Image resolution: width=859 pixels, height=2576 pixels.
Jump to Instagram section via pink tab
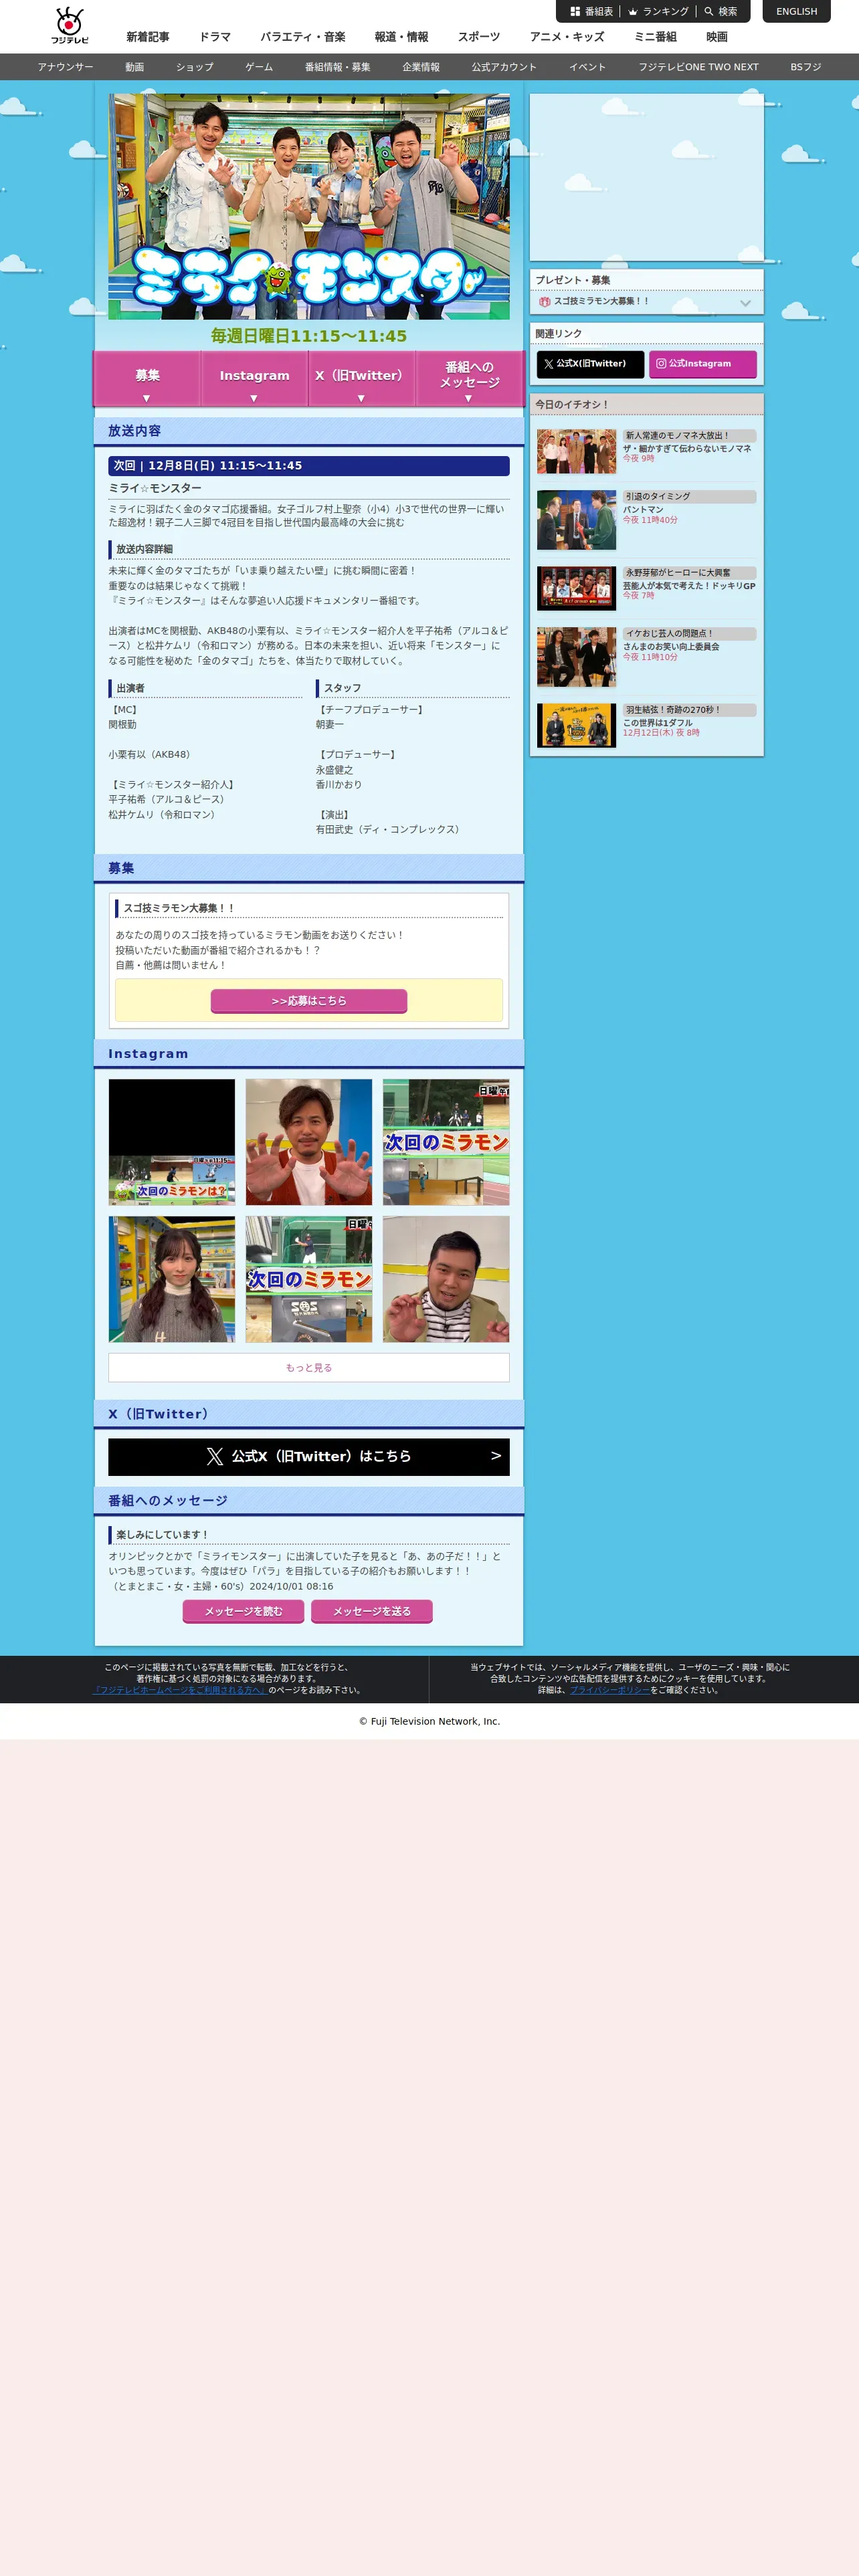(x=254, y=379)
